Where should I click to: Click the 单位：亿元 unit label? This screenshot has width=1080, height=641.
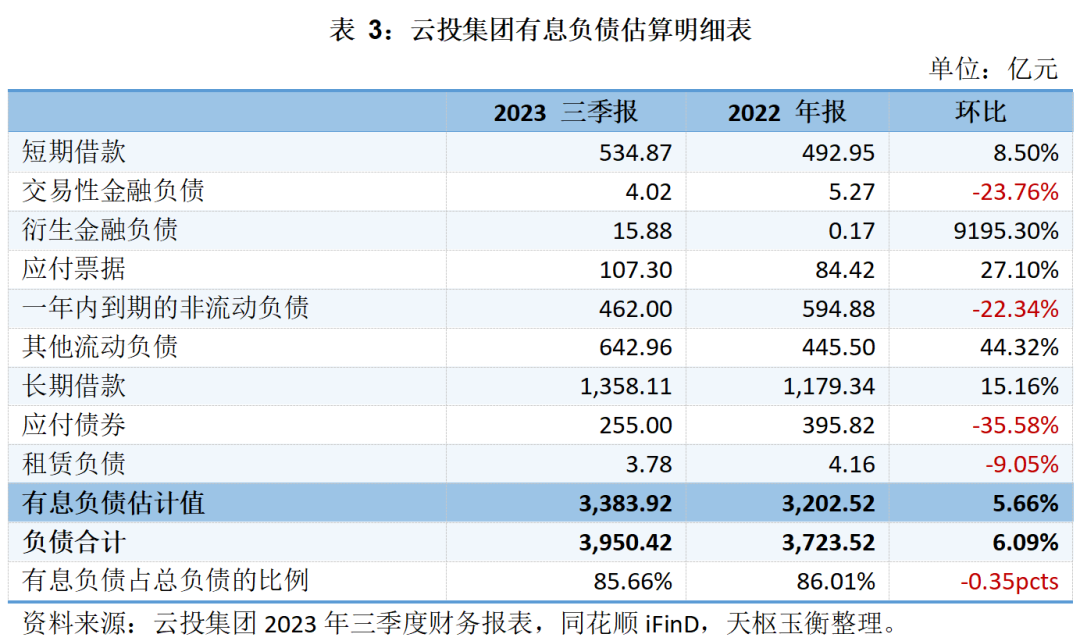(992, 69)
